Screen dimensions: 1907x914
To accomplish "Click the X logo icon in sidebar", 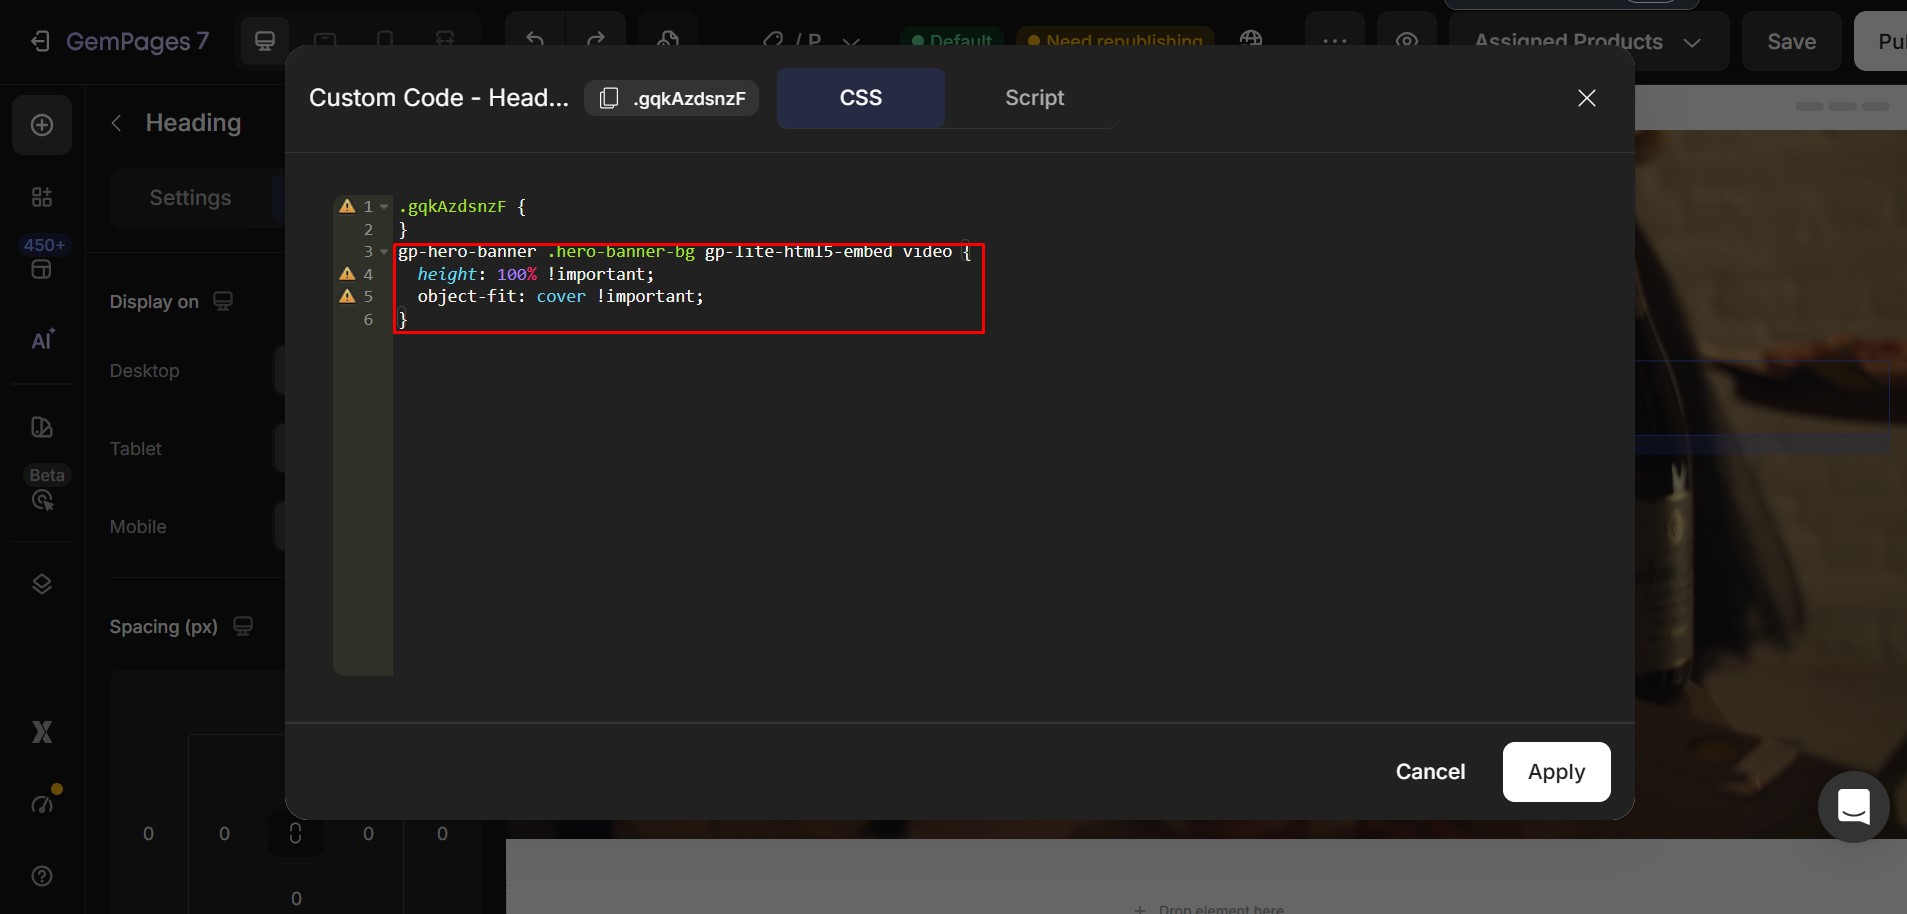I will pos(42,732).
